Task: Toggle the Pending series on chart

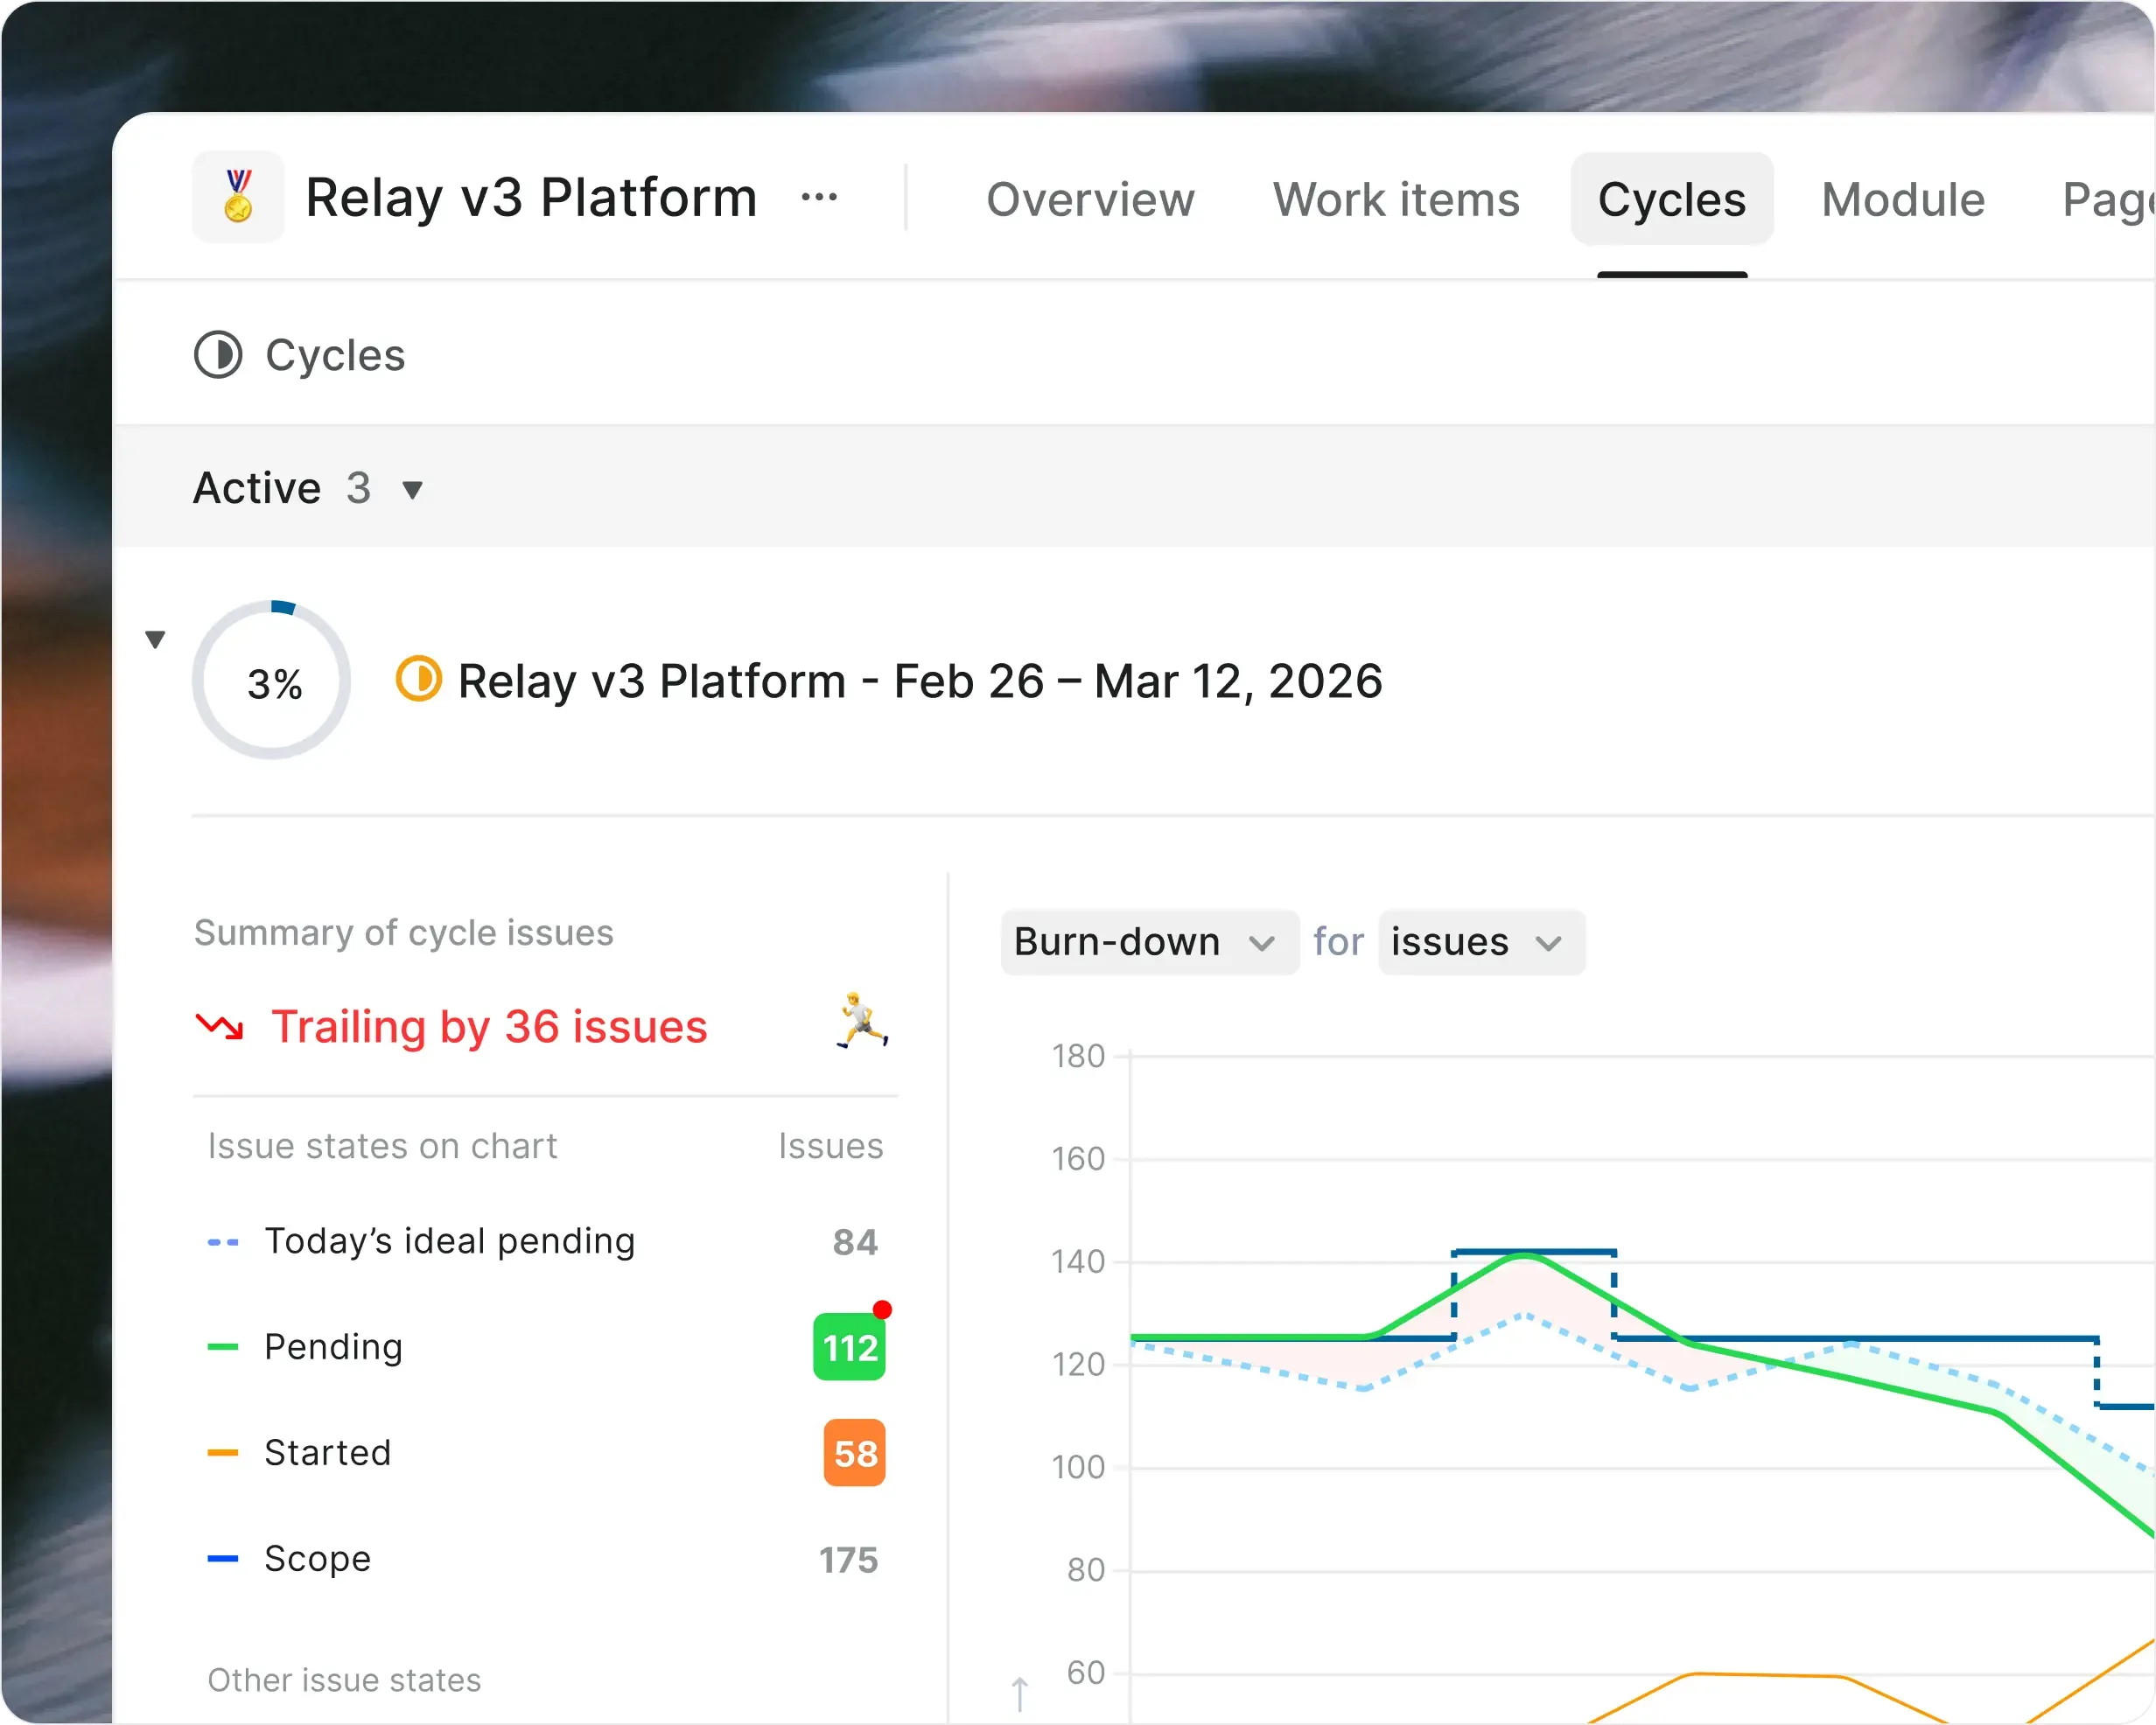Action: (305, 1347)
